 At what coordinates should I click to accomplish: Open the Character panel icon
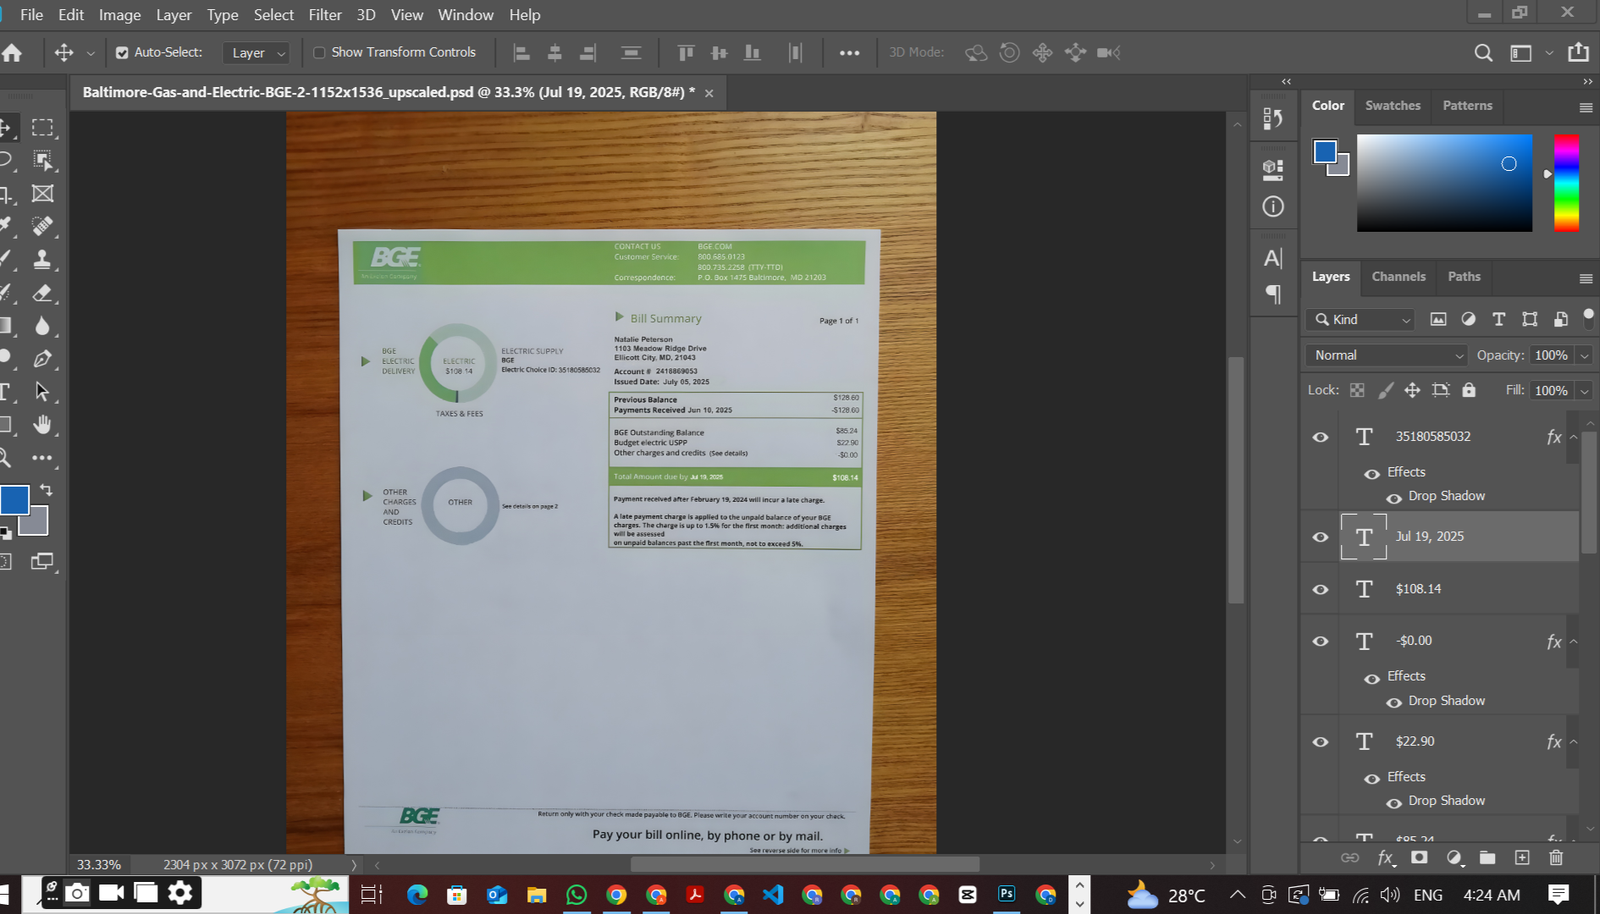click(1273, 258)
